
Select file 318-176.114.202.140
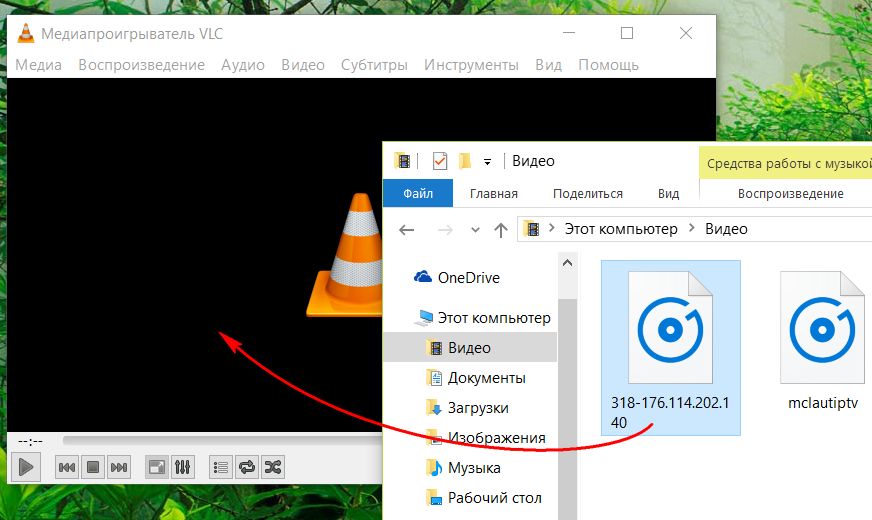671,348
